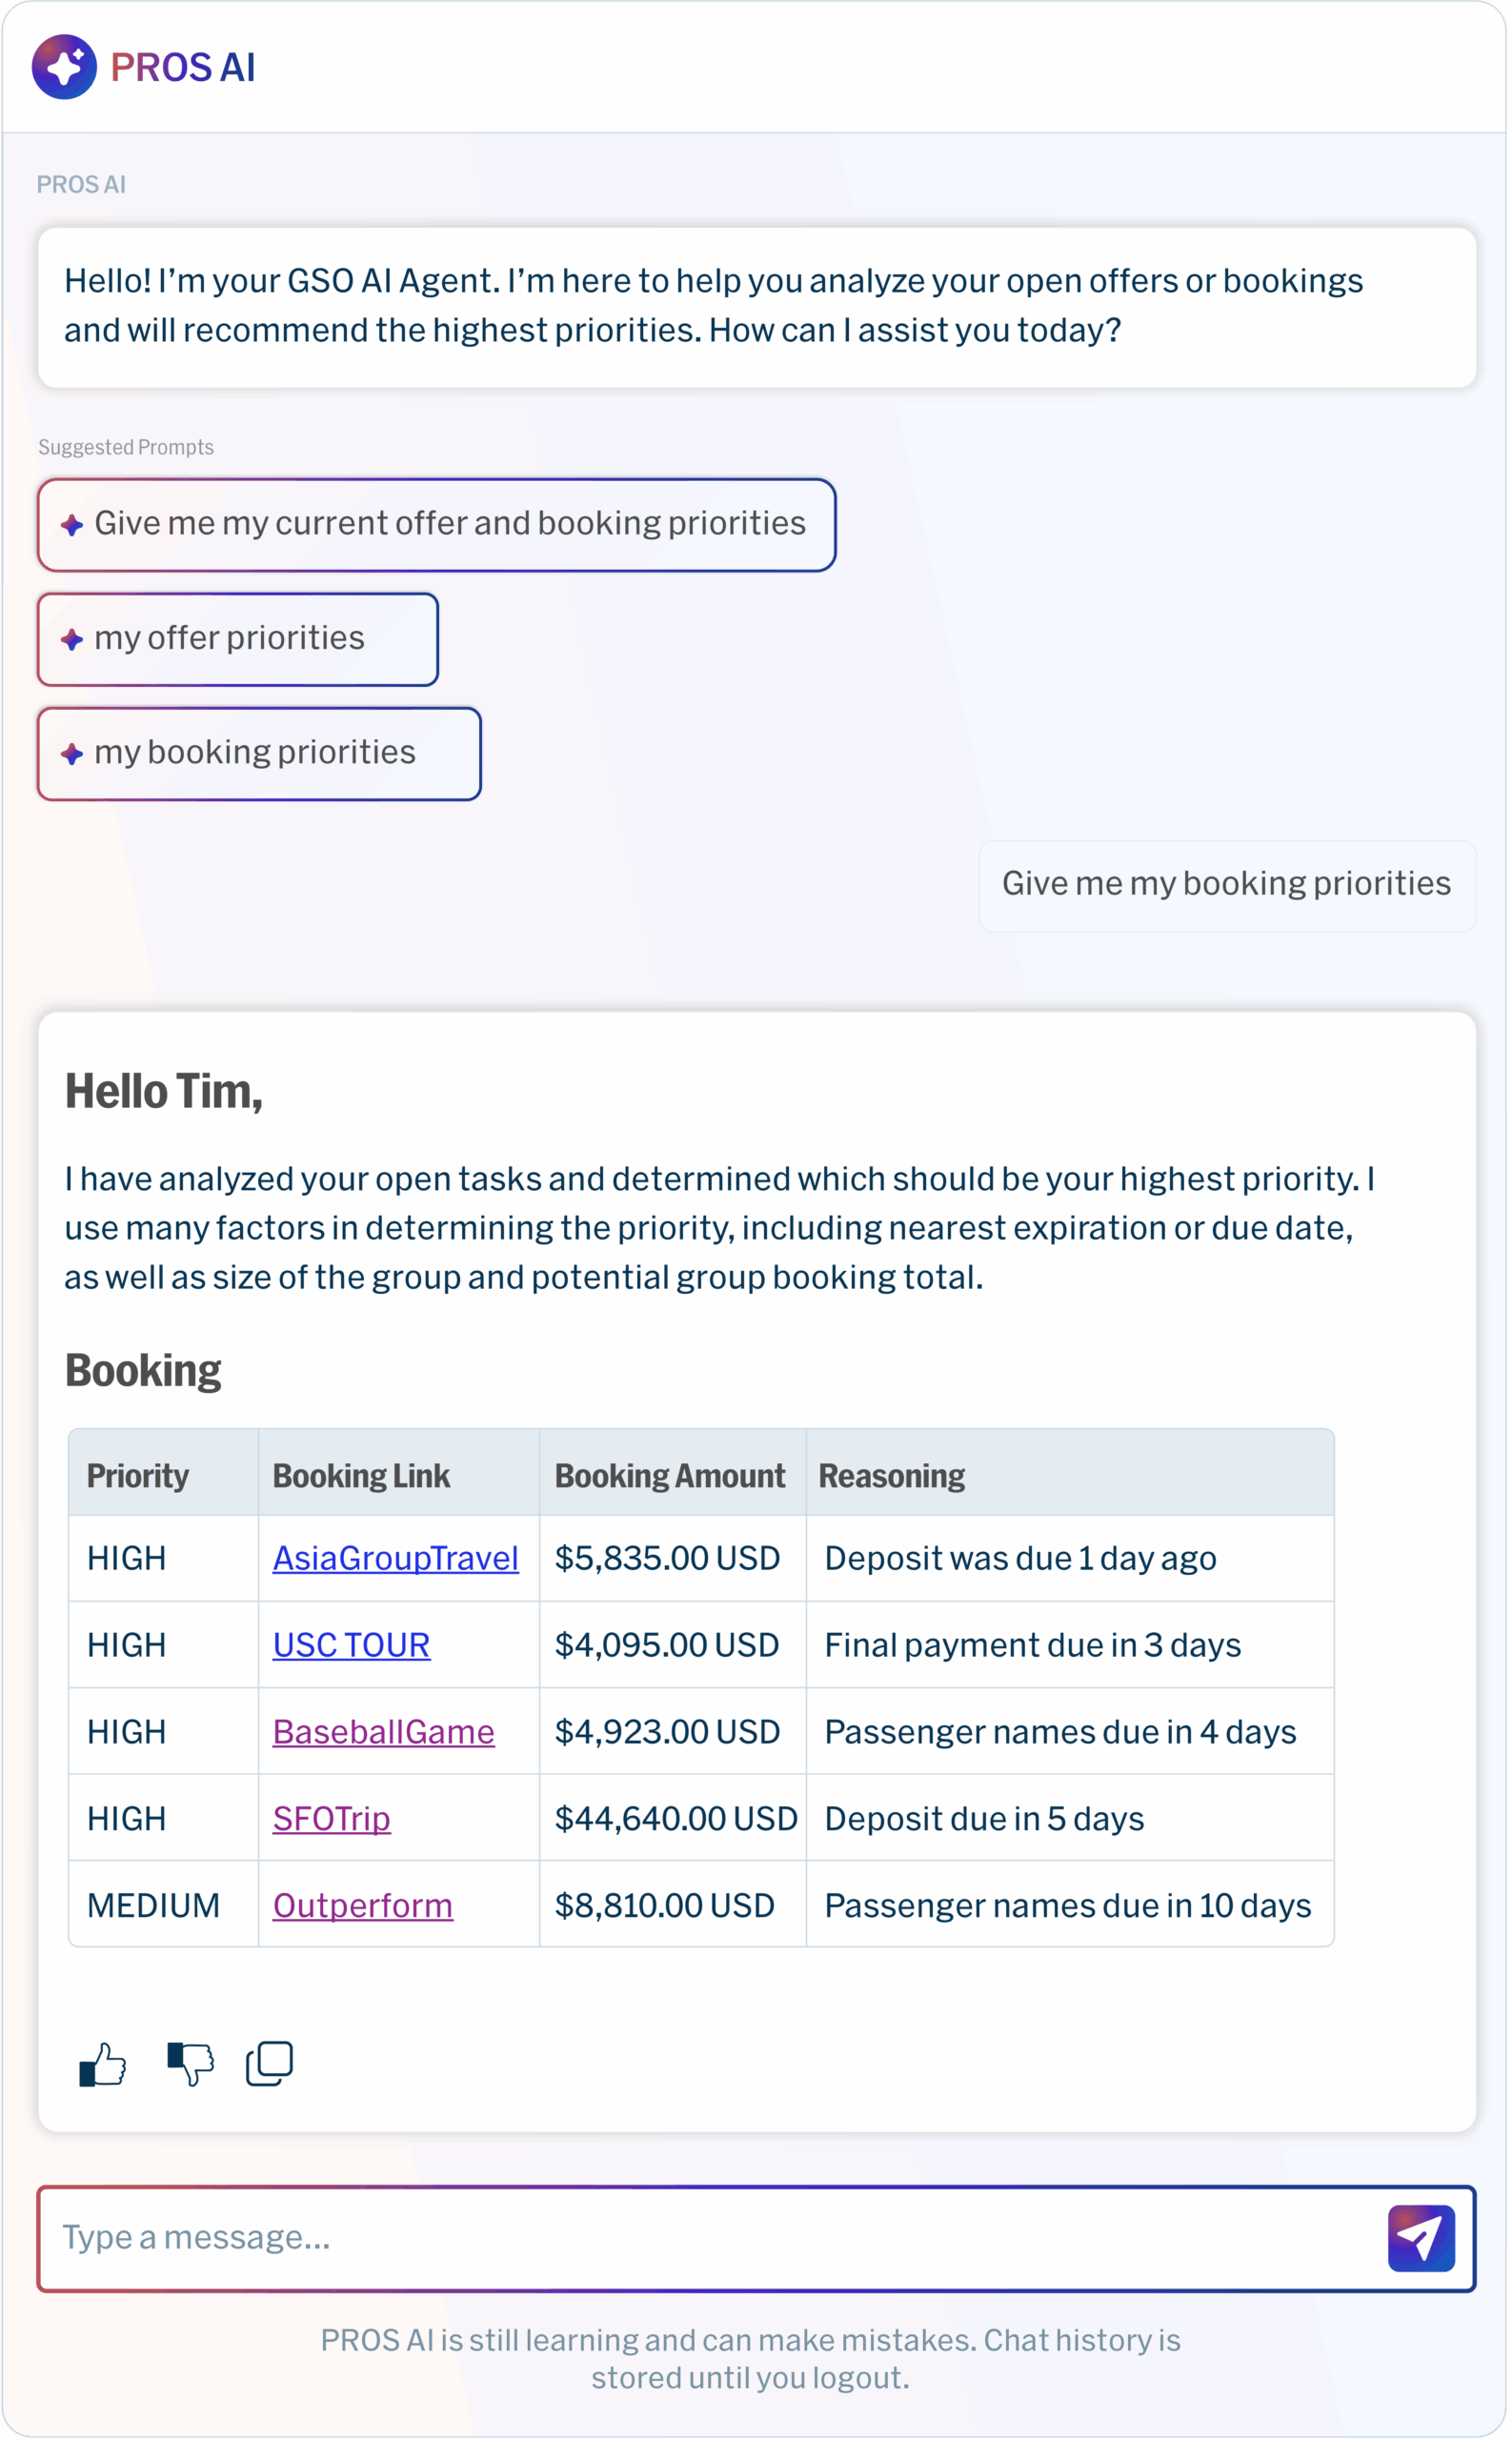Click the thumbs up feedback icon
1512x2439 pixels.
(102, 2064)
